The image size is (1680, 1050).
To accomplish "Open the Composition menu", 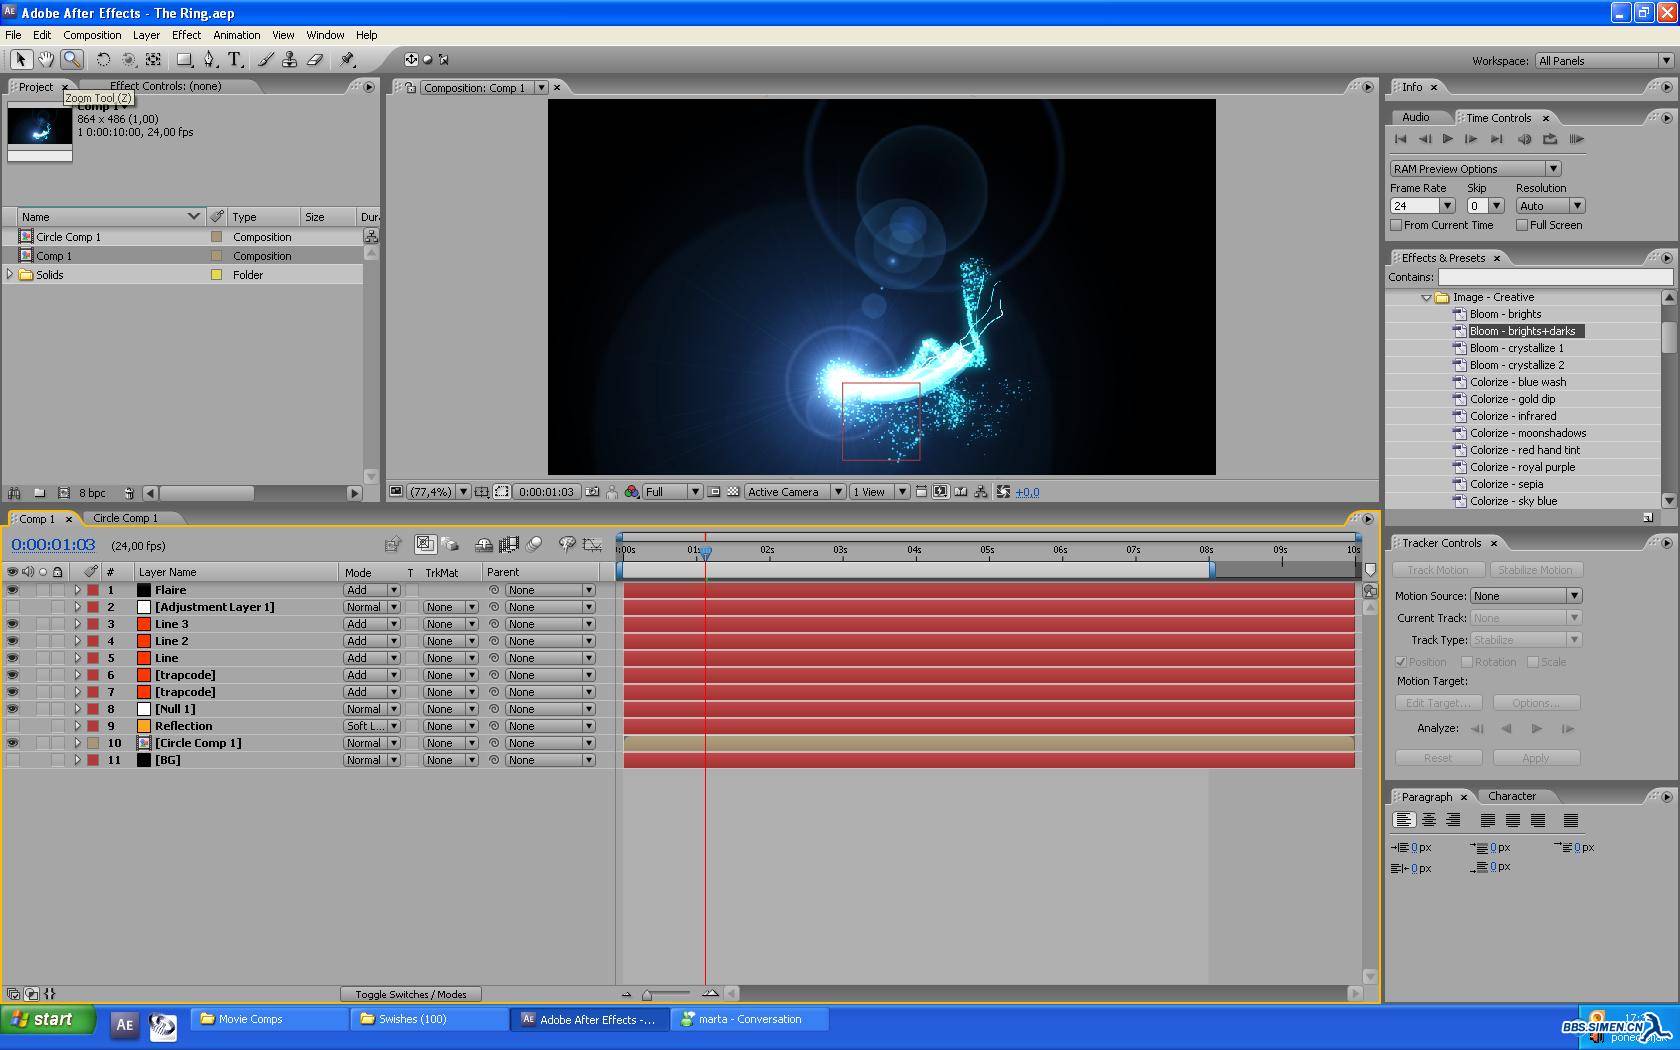I will [92, 35].
